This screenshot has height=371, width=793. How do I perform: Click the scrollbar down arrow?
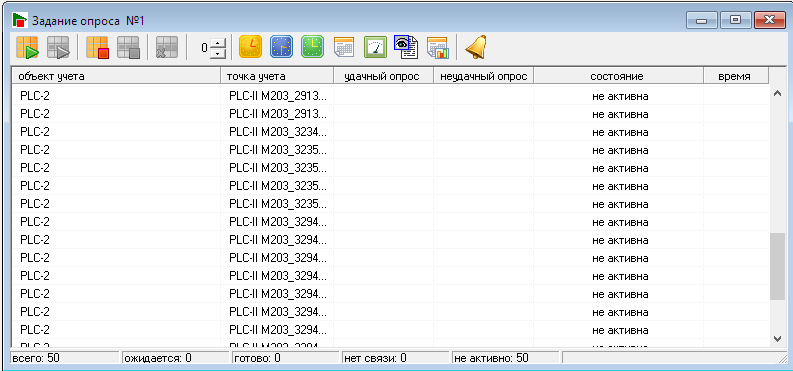point(778,338)
